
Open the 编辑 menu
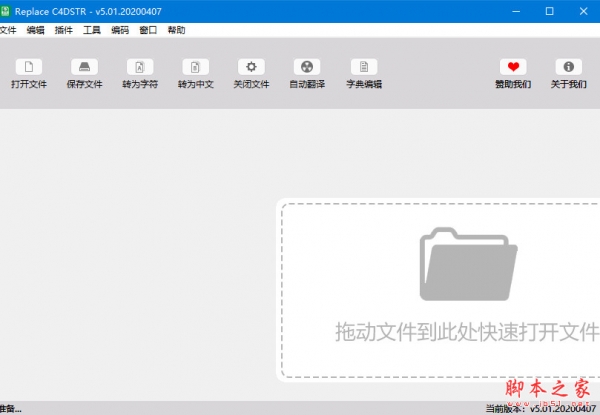pyautogui.click(x=36, y=30)
